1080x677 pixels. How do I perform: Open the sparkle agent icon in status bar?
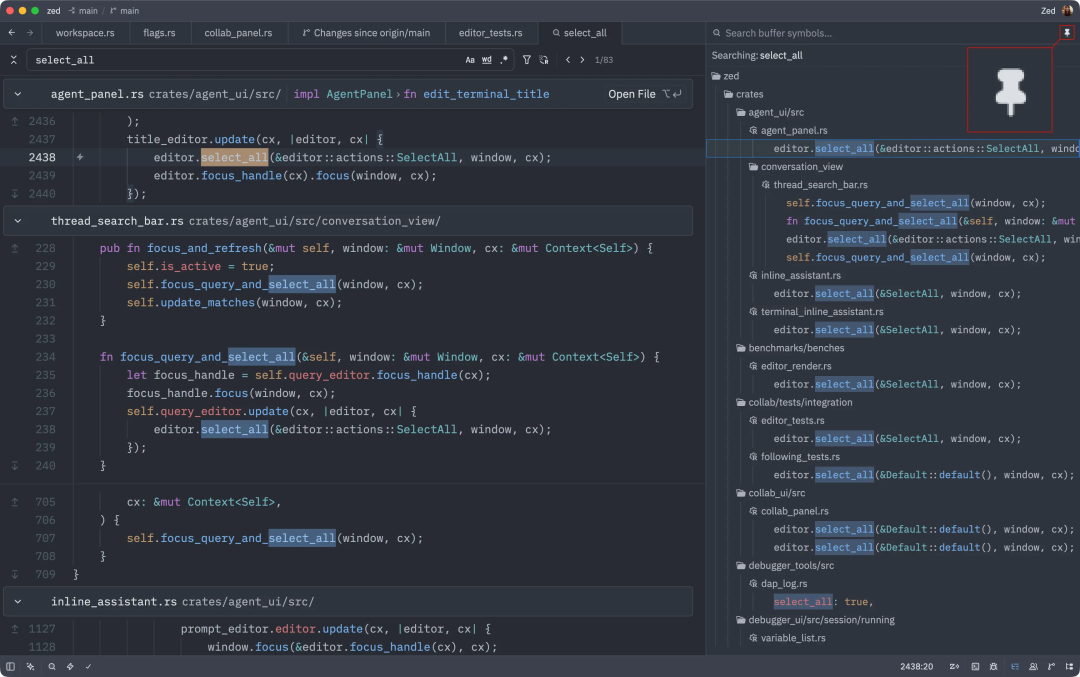point(30,666)
